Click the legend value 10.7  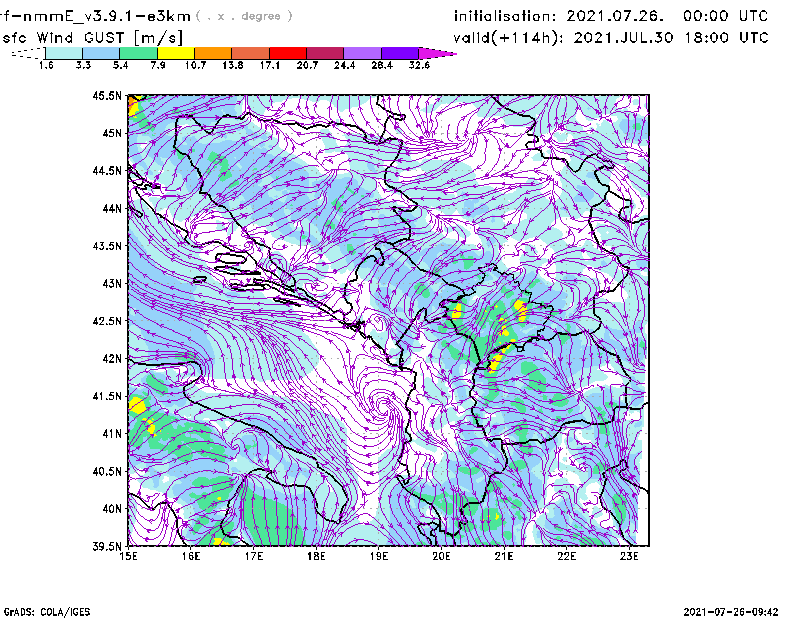tap(195, 65)
